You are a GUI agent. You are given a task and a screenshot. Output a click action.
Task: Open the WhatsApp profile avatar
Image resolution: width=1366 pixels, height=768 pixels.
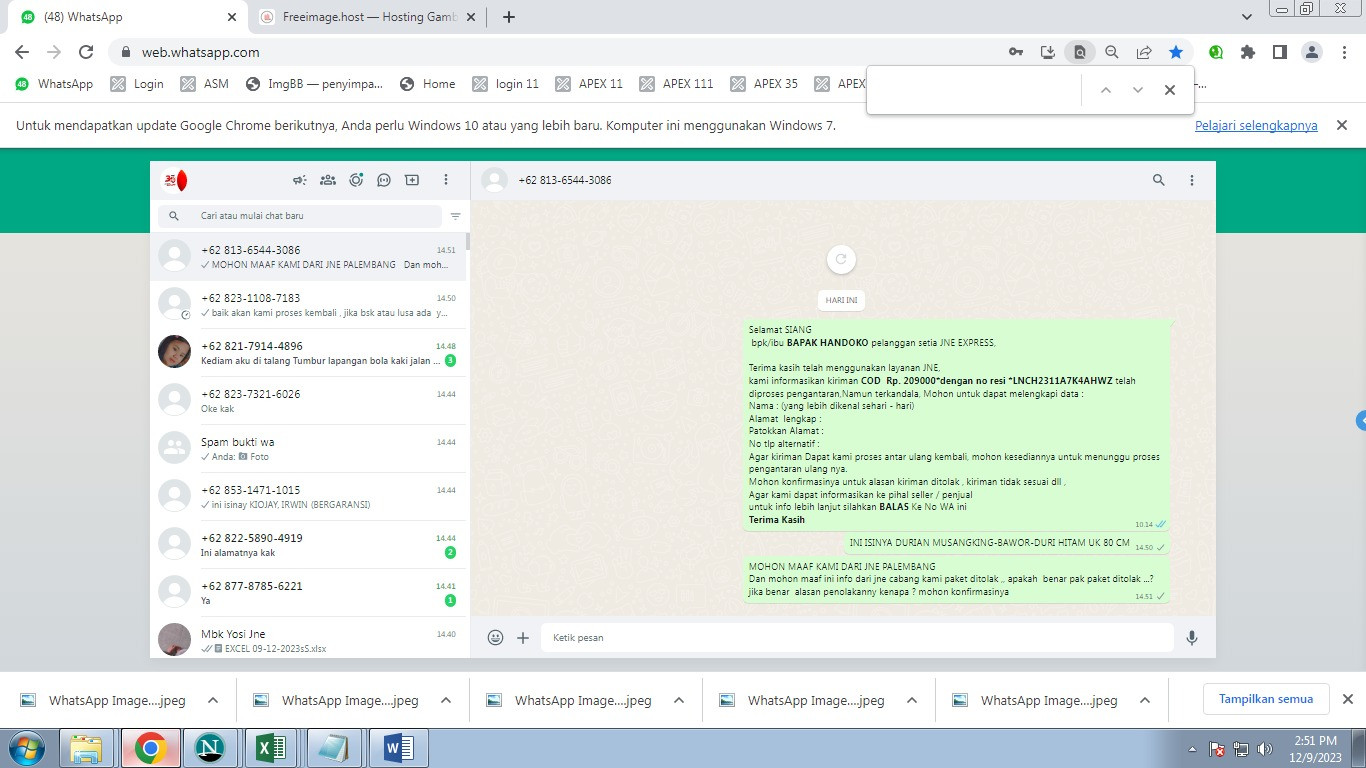point(175,180)
